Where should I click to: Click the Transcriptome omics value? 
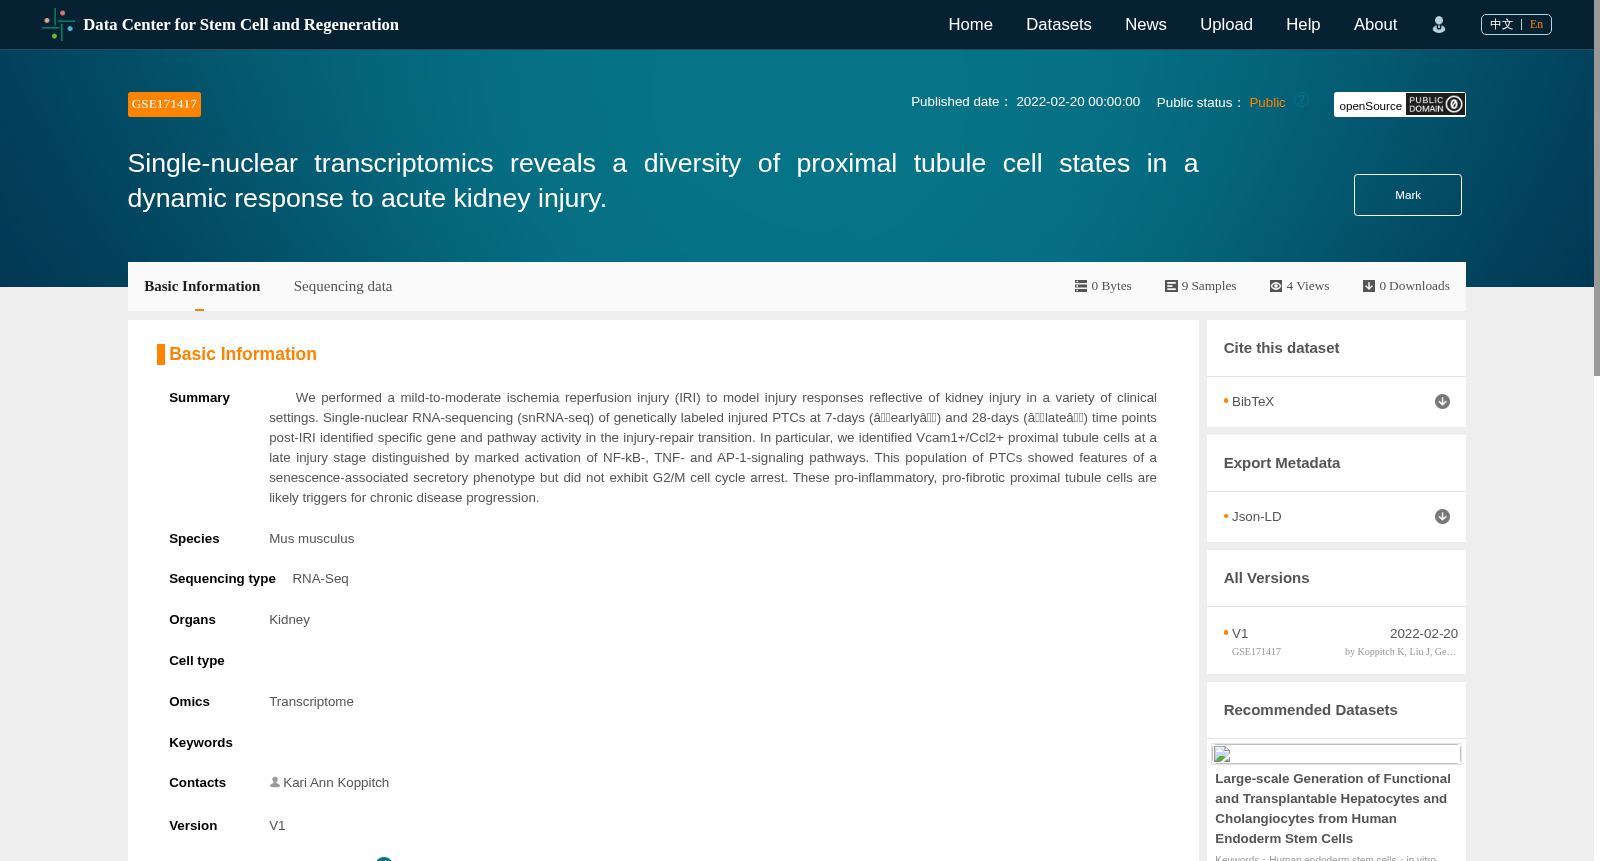click(x=311, y=701)
